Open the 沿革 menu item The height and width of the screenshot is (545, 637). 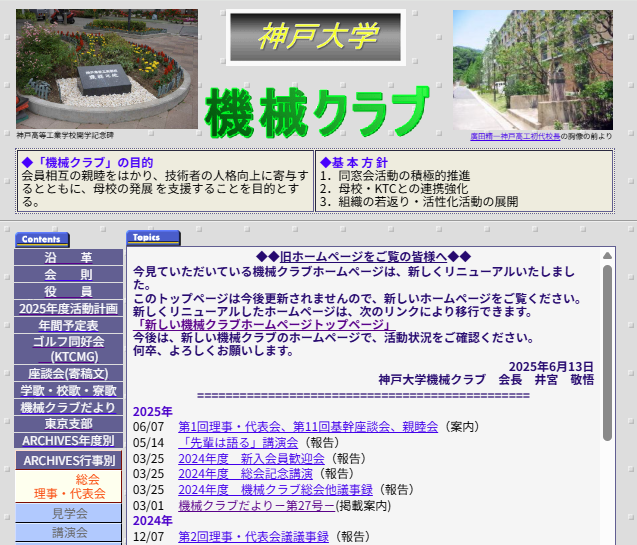point(68,257)
